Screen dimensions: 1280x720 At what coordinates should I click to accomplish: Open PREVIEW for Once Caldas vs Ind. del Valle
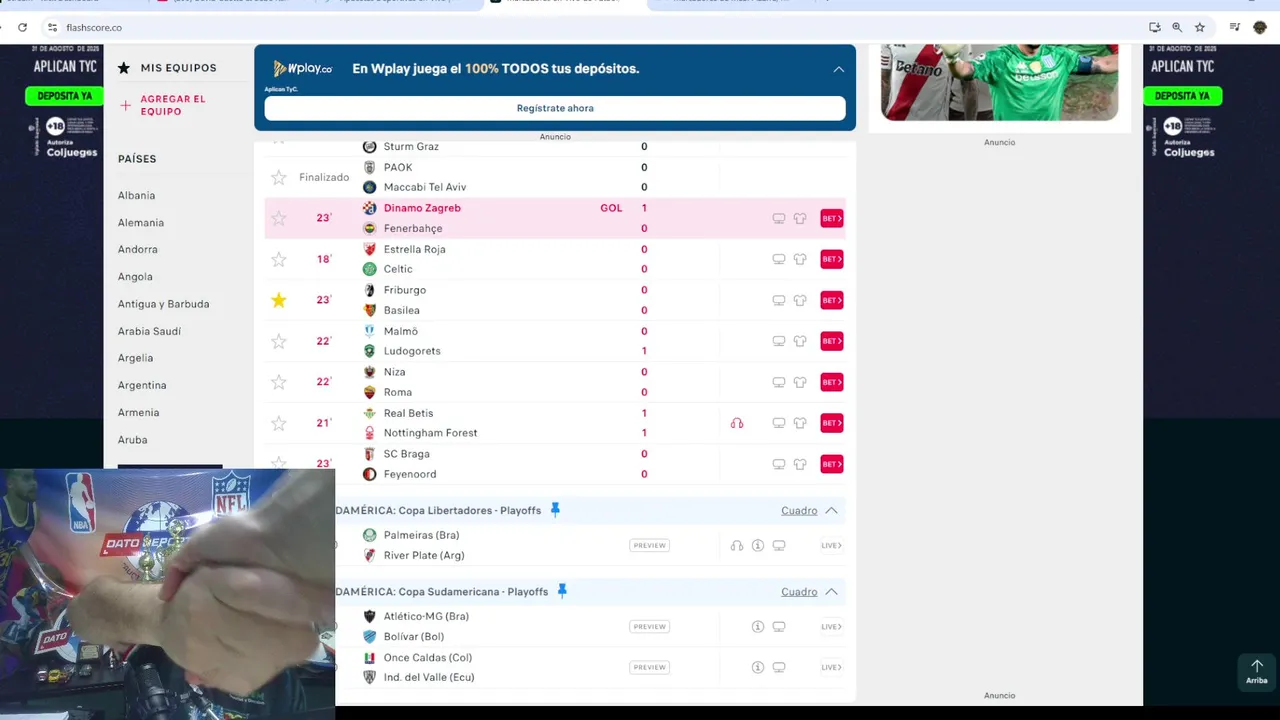[x=649, y=667]
